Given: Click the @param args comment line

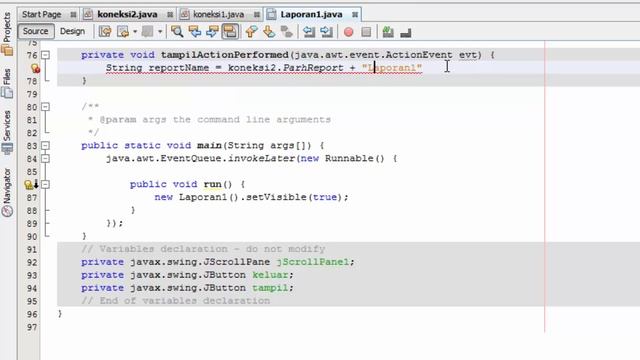Looking at the screenshot, I should [209, 120].
